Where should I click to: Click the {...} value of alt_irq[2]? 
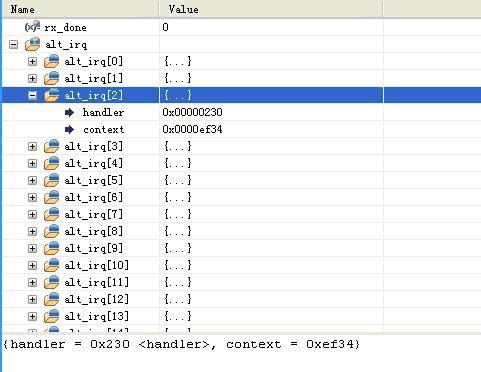(x=178, y=95)
